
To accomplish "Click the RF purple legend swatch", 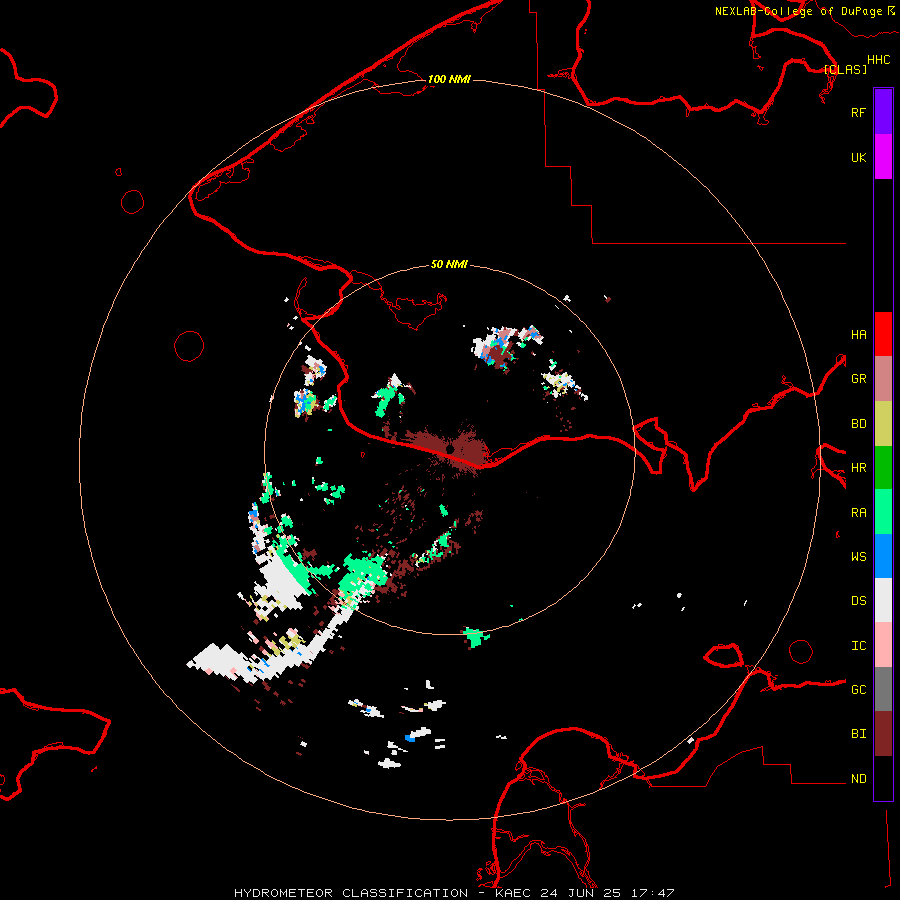I will 883,112.
